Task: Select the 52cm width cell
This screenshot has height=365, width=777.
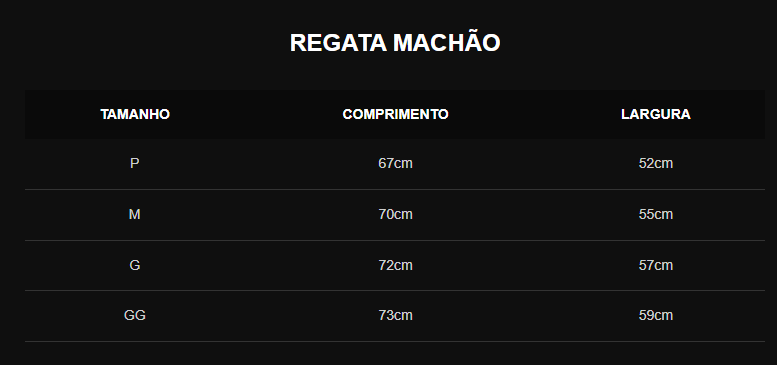Action: tap(656, 163)
